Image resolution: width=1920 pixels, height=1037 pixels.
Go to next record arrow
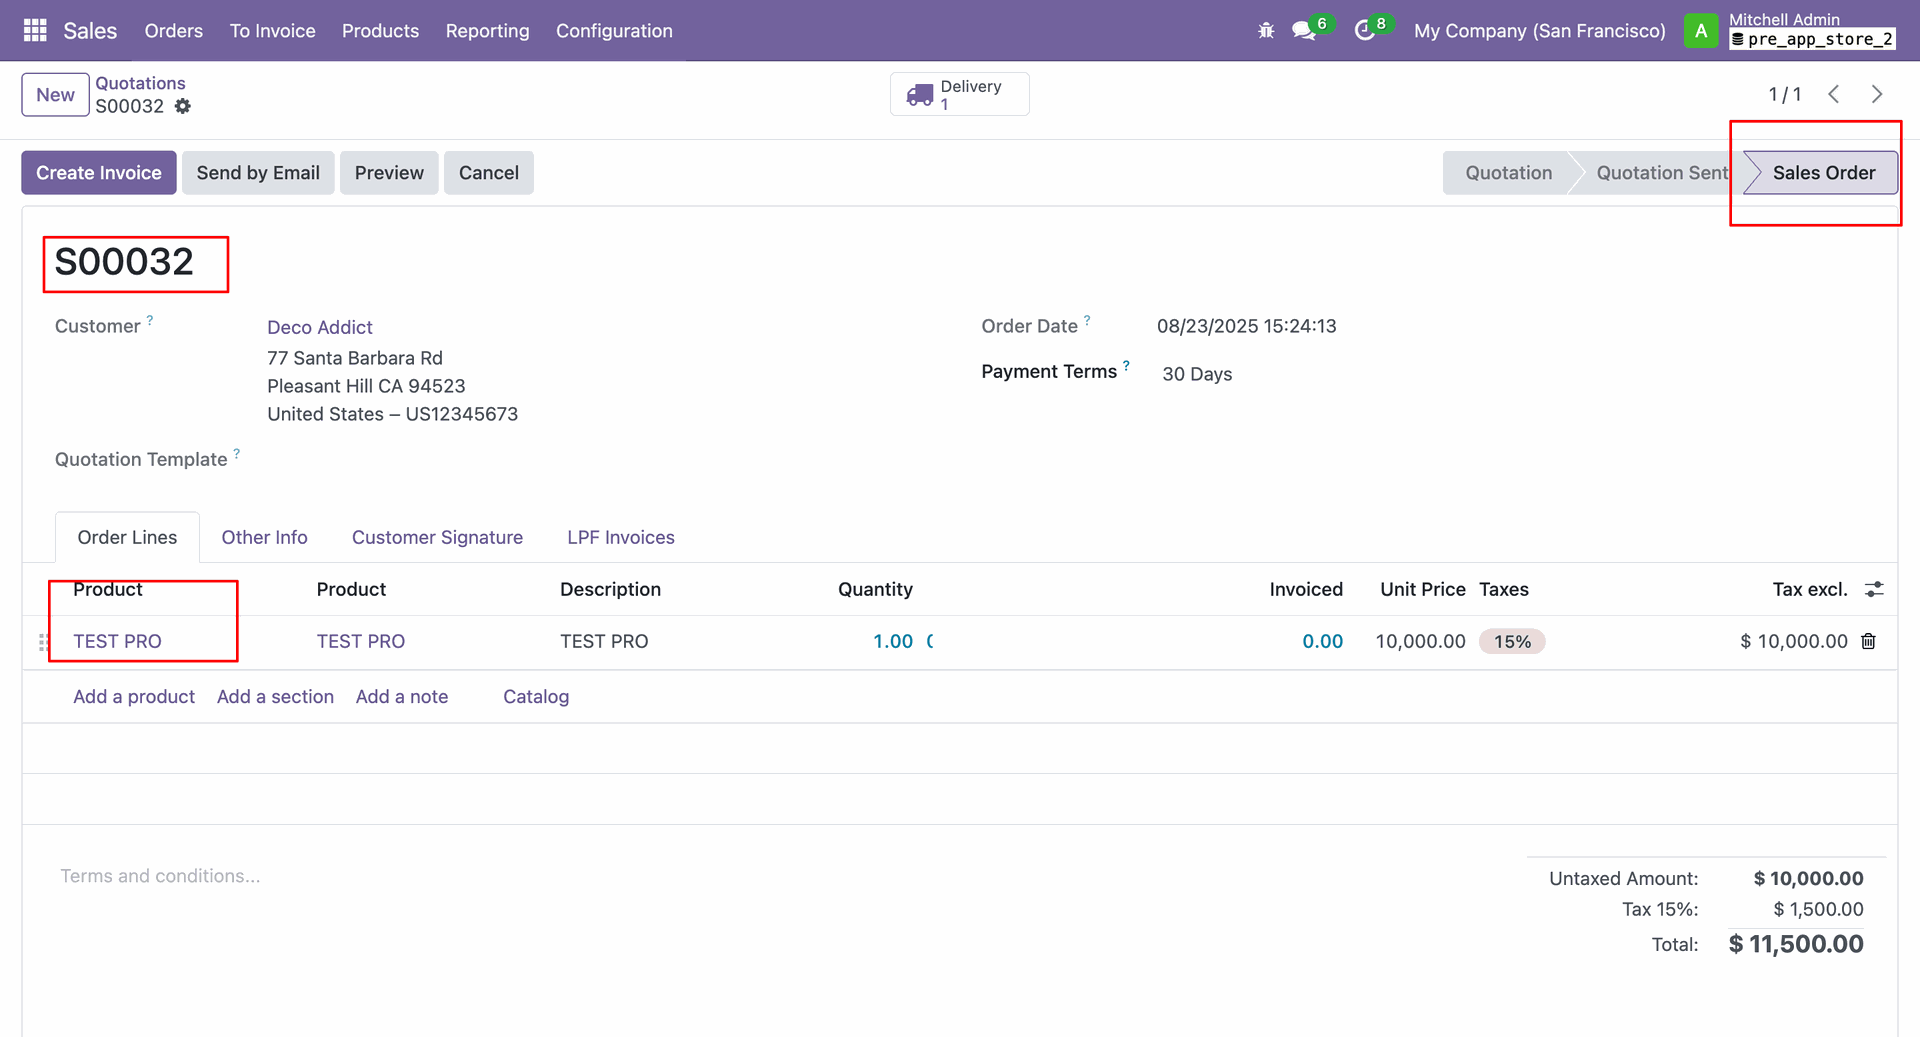(1877, 94)
